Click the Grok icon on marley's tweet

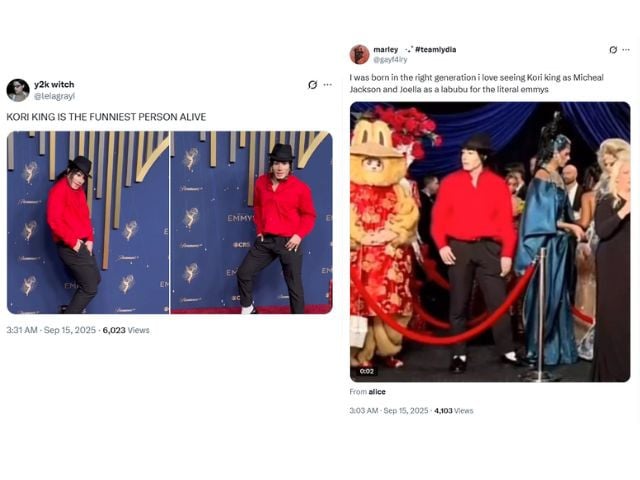point(613,50)
